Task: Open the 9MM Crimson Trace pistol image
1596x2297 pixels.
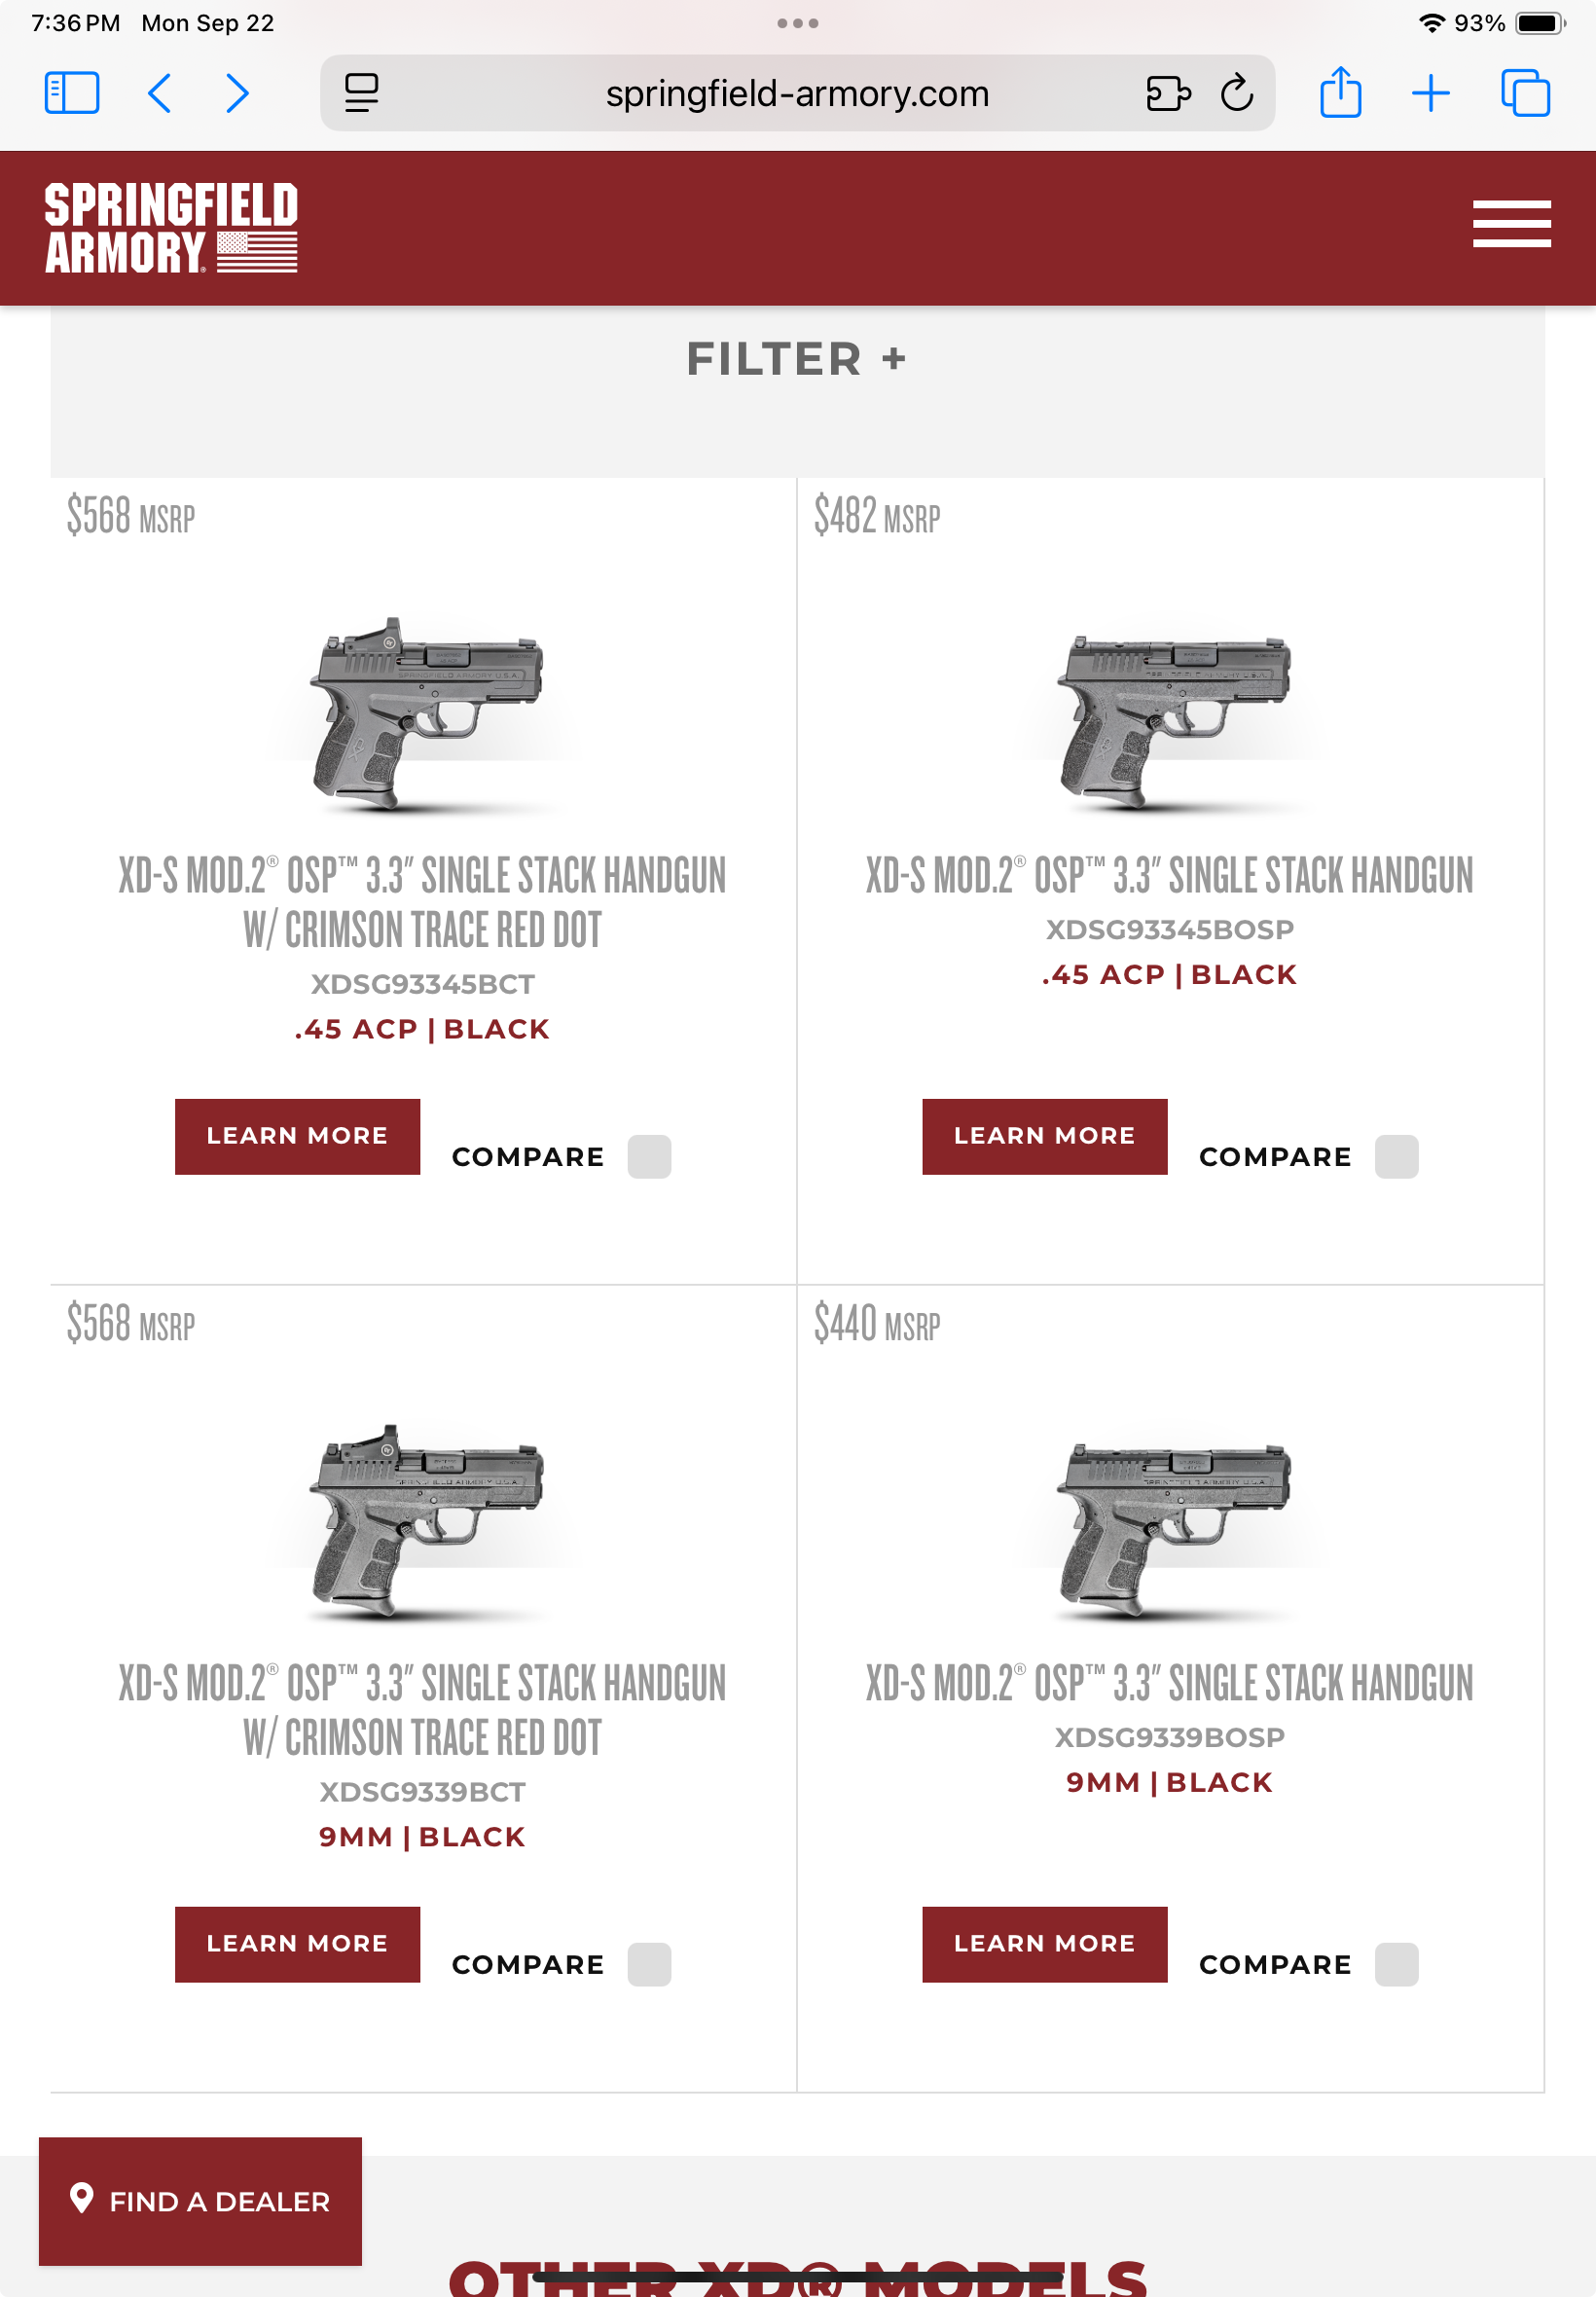Action: pos(426,1520)
